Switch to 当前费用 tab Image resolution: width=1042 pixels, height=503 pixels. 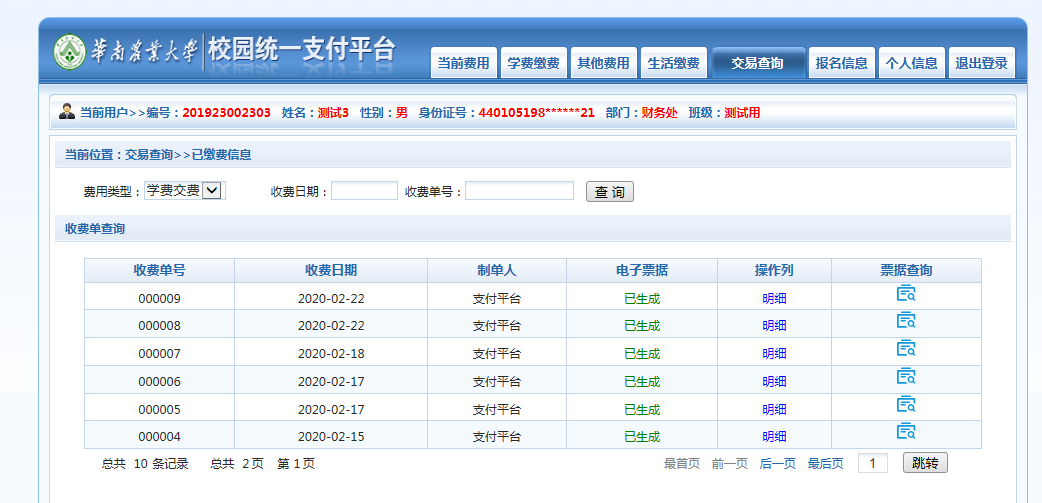[464, 63]
